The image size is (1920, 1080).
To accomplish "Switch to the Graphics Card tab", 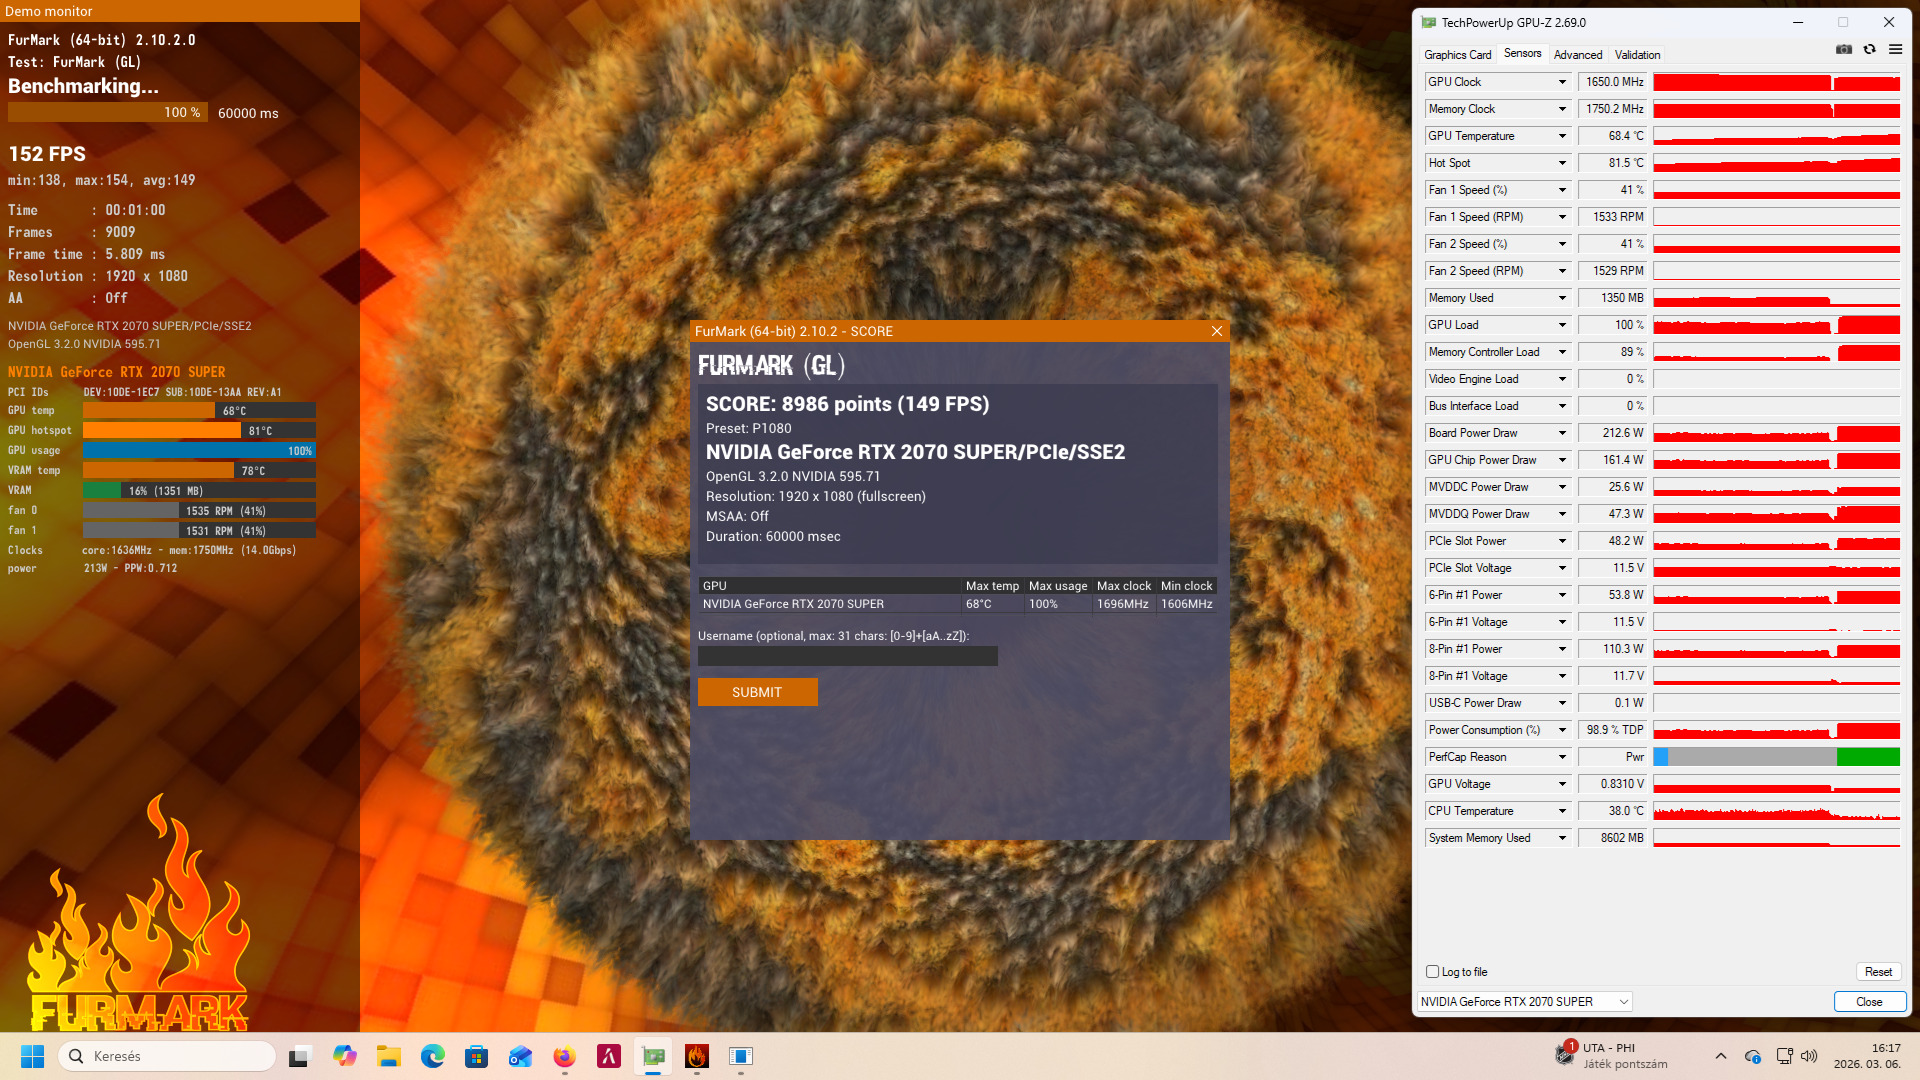I will point(1457,55).
